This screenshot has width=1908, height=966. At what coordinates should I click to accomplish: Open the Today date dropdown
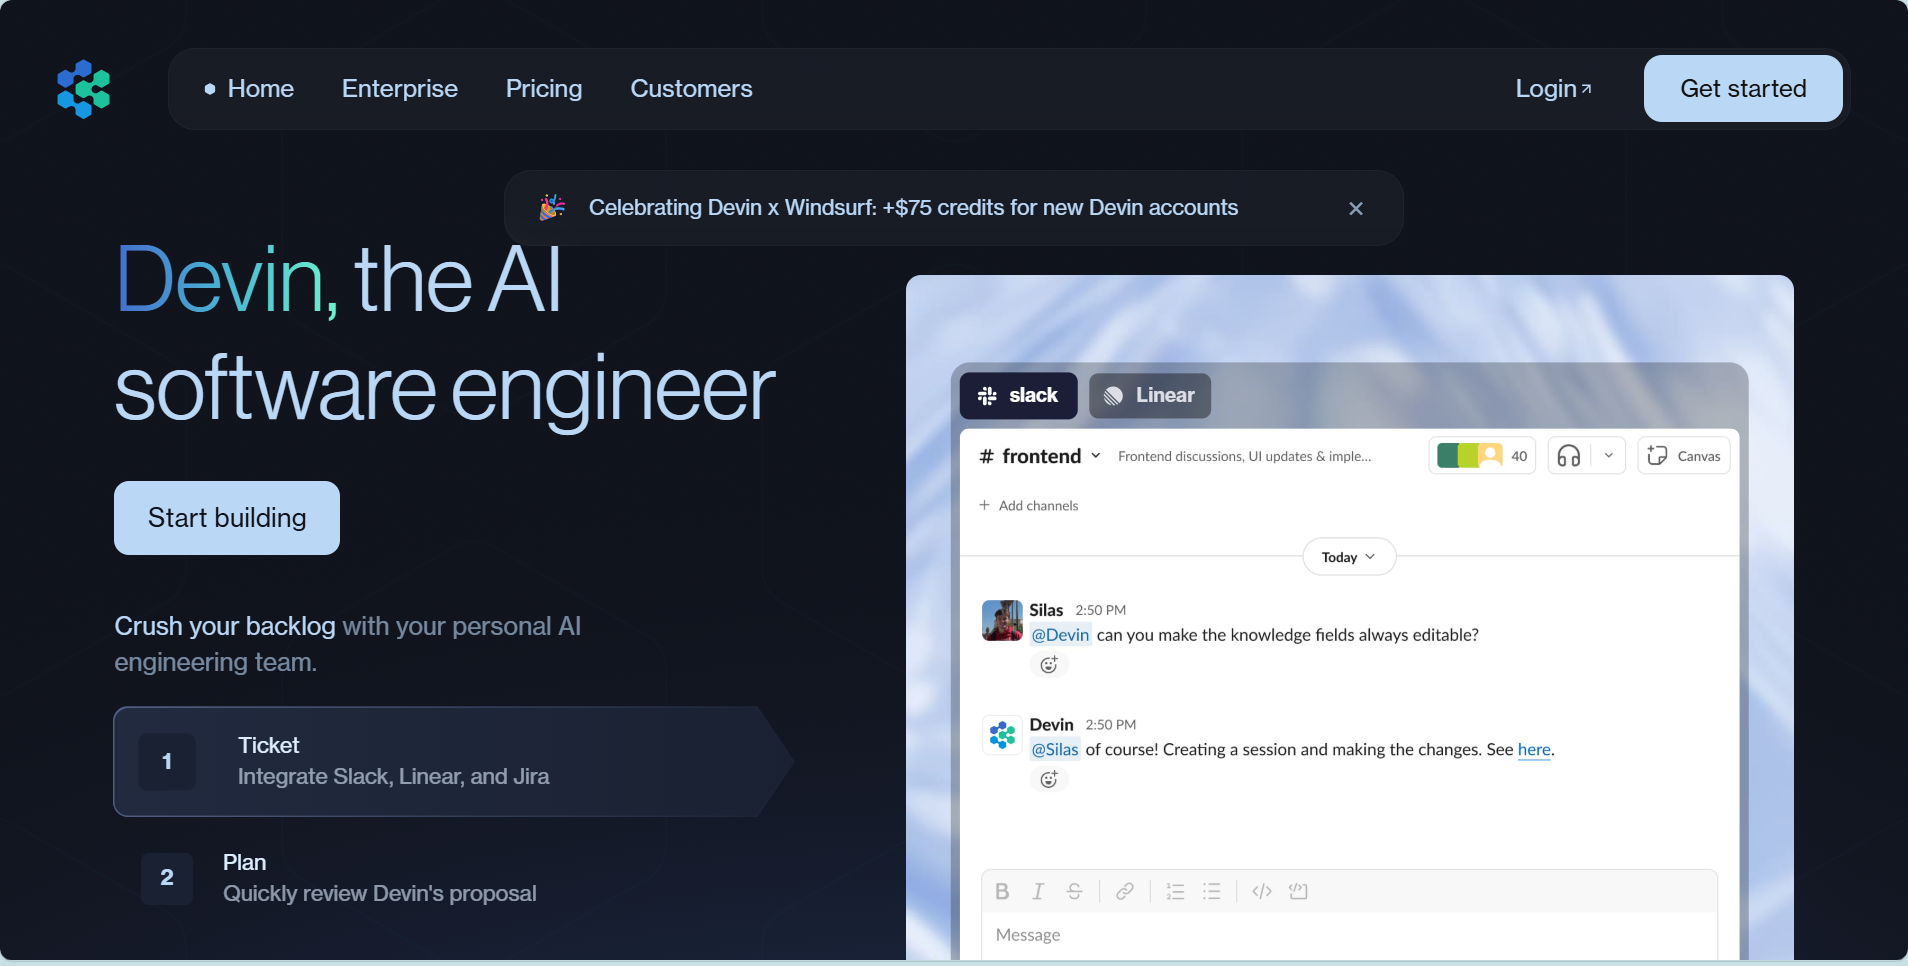click(x=1349, y=557)
